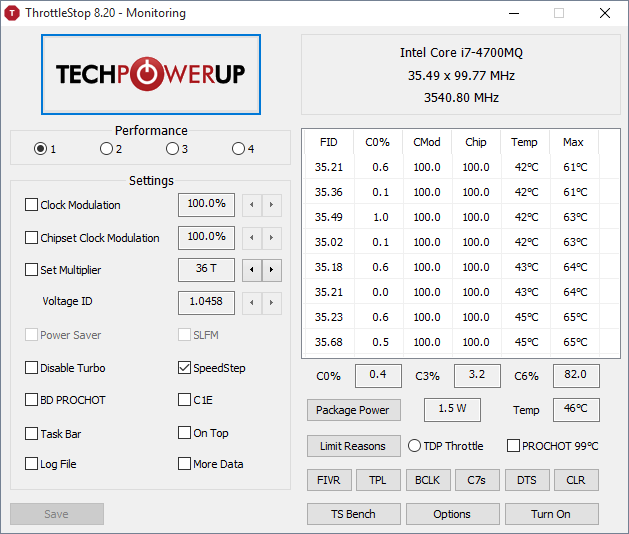The image size is (629, 534).
Task: Click the FID value 35.49 in table
Action: pyautogui.click(x=329, y=217)
